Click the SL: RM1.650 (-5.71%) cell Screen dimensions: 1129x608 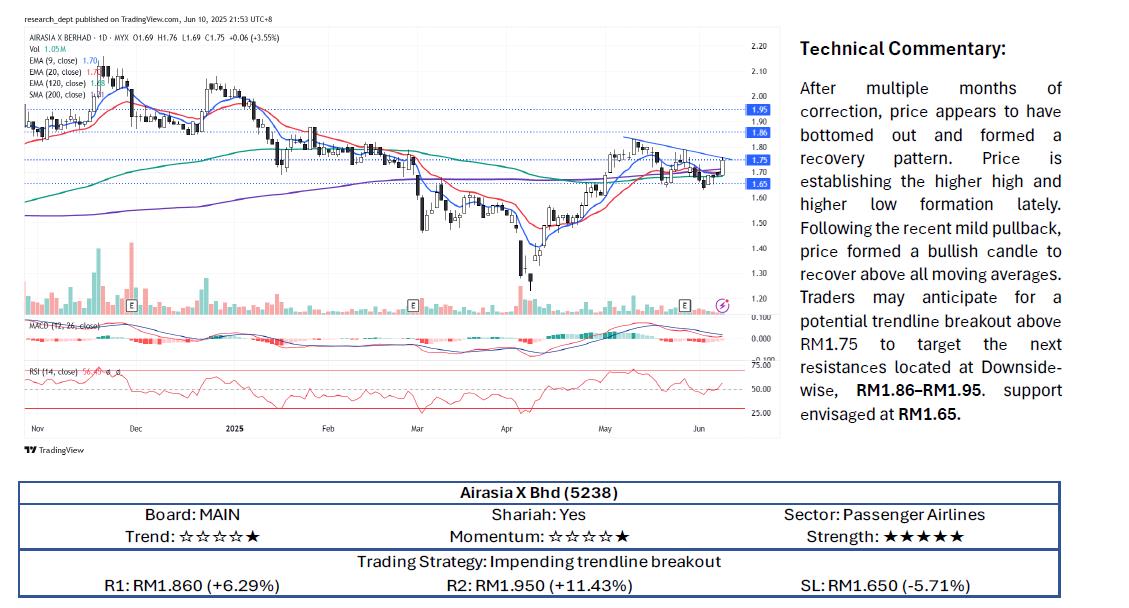[885, 586]
